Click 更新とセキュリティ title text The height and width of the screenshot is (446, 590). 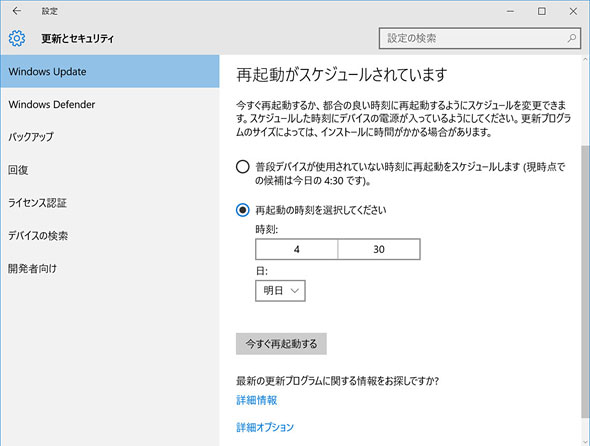click(78, 38)
